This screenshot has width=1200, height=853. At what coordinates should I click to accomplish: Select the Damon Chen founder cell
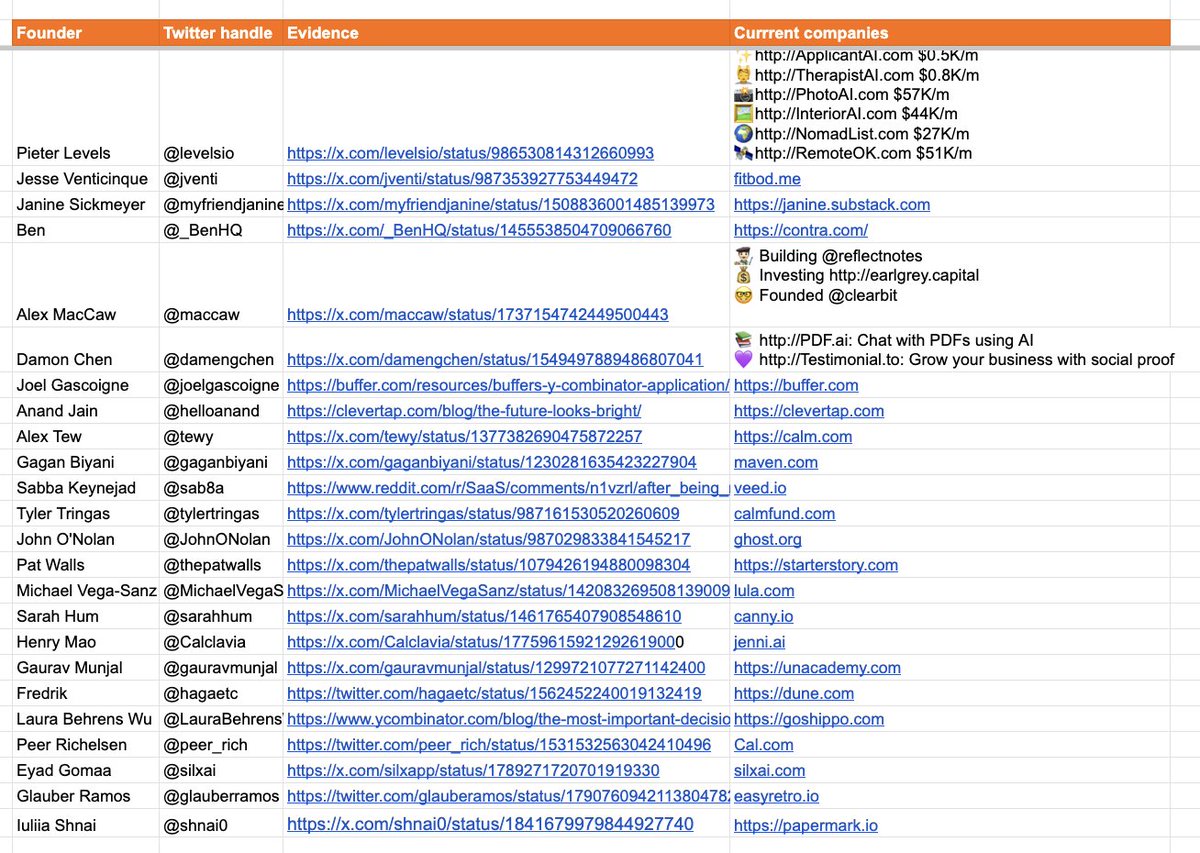click(x=85, y=350)
